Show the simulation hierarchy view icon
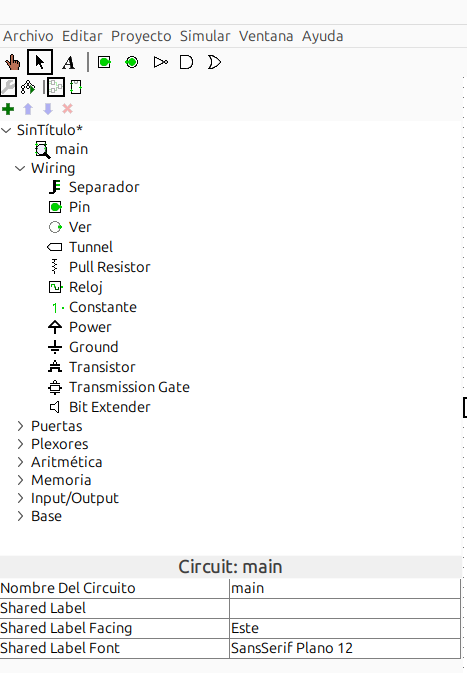This screenshot has height=673, width=467. pos(28,87)
